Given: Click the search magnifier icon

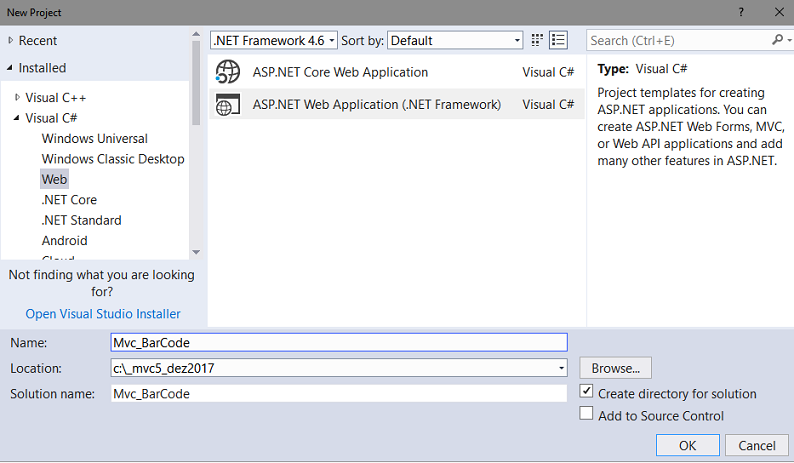Looking at the screenshot, I should click(777, 40).
